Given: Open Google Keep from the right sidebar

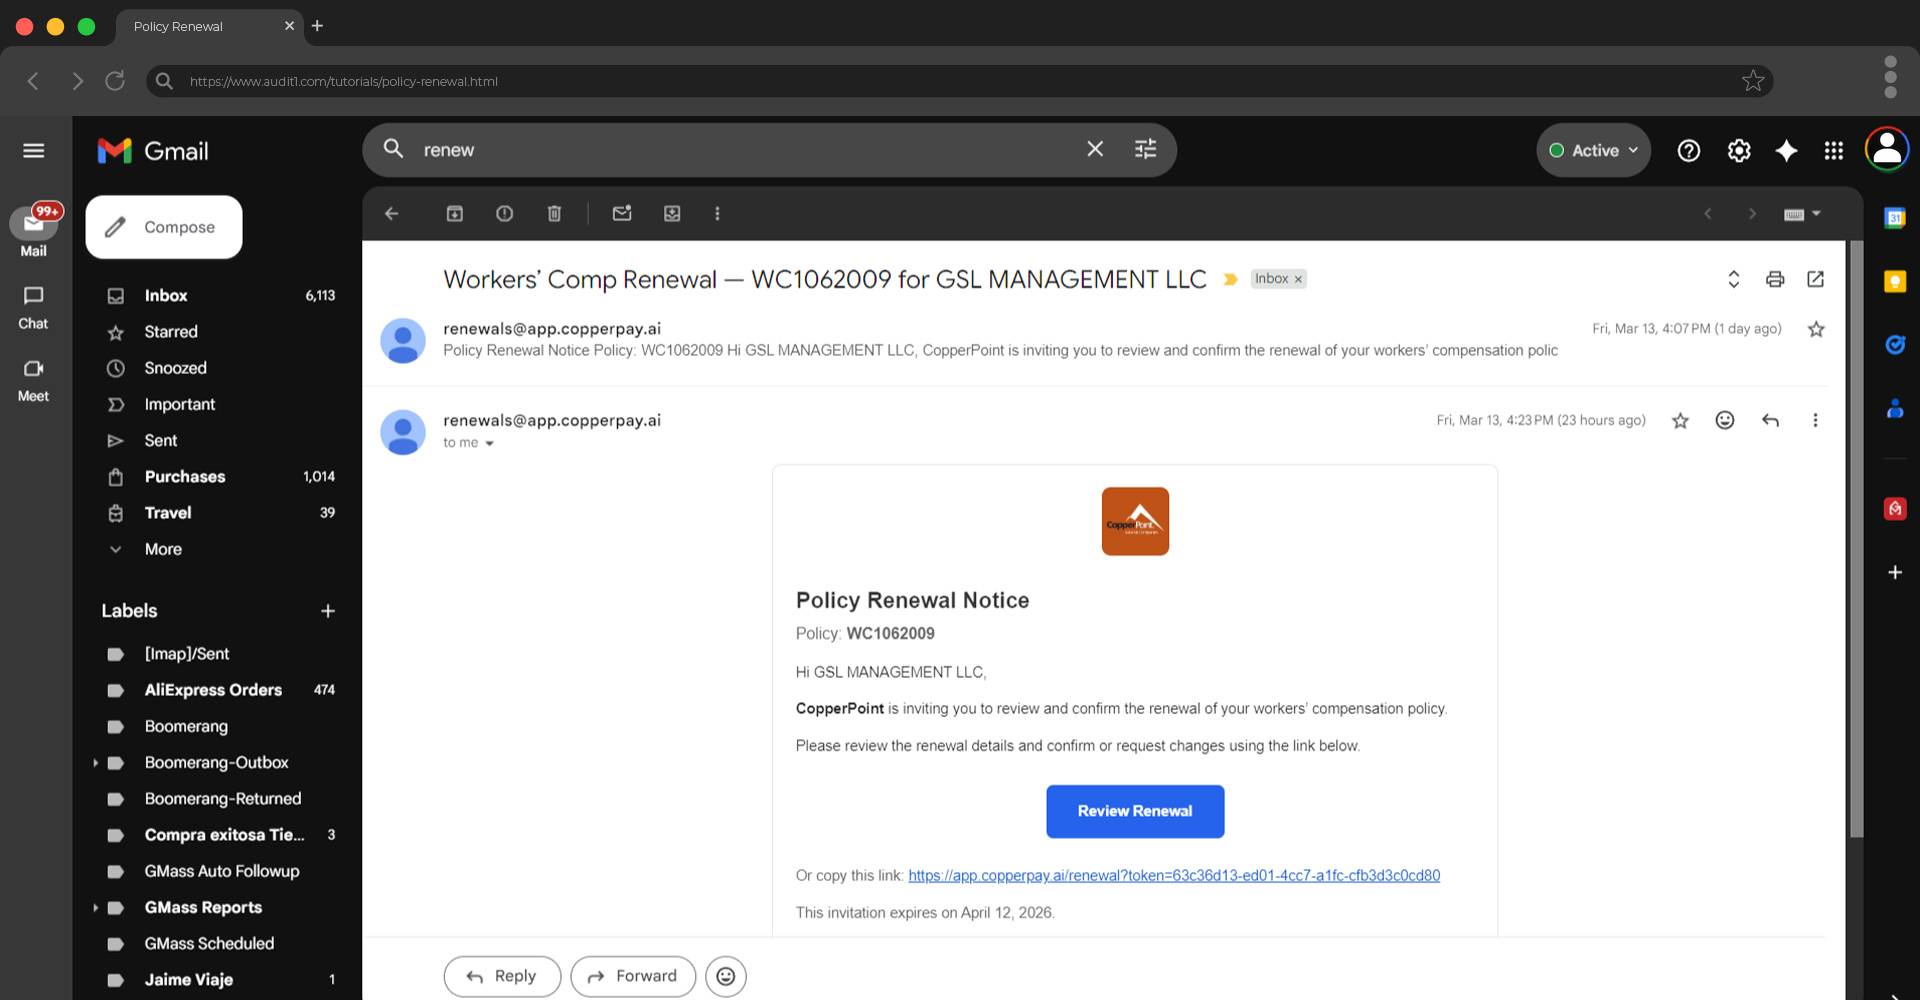Looking at the screenshot, I should pyautogui.click(x=1896, y=283).
